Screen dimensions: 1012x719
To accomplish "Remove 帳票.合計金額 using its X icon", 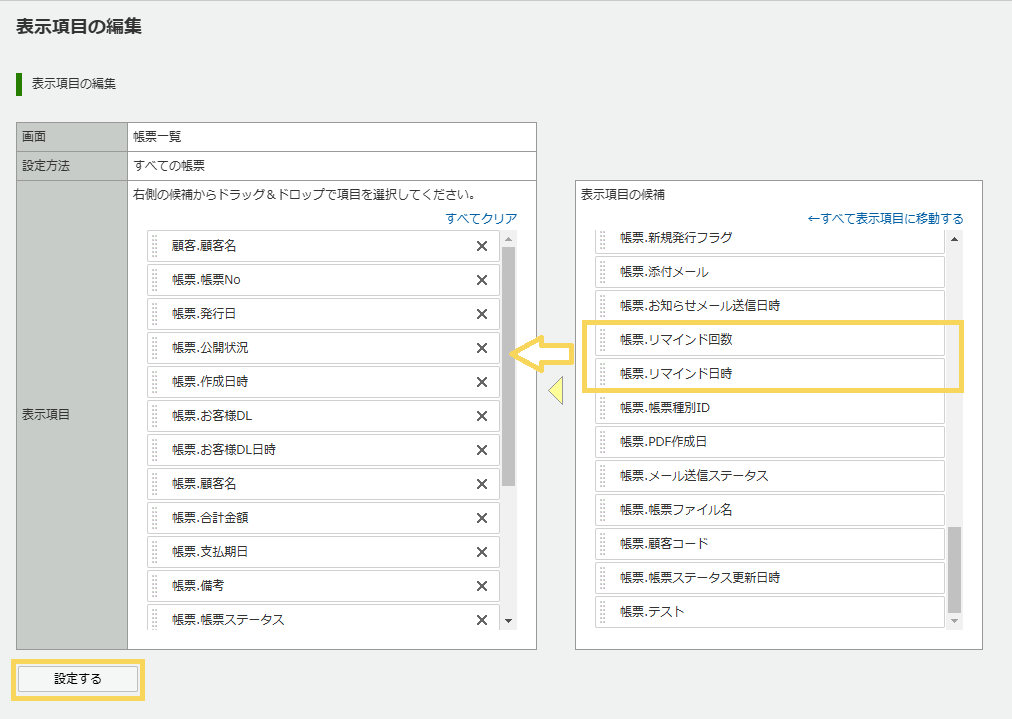I will [481, 518].
